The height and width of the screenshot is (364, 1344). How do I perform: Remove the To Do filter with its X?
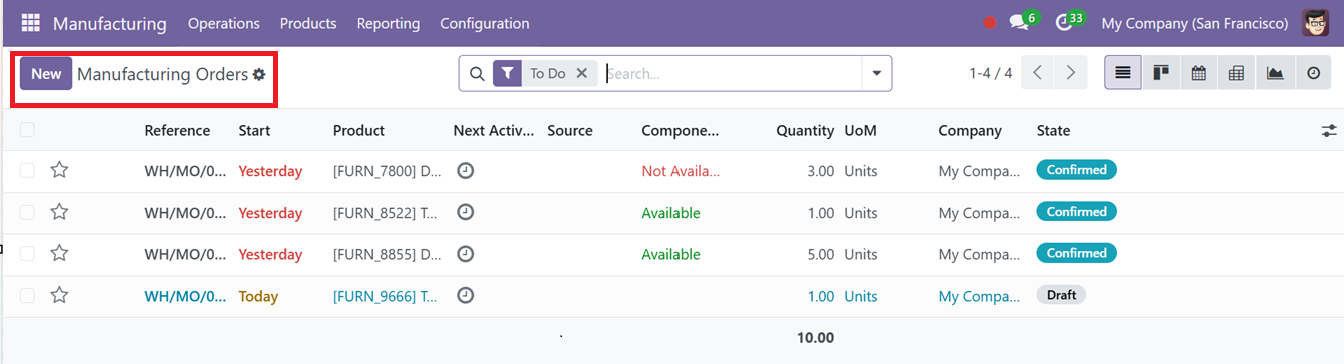pyautogui.click(x=581, y=73)
